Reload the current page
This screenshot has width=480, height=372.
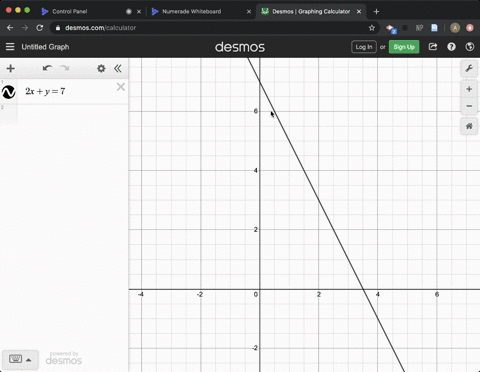coord(40,28)
